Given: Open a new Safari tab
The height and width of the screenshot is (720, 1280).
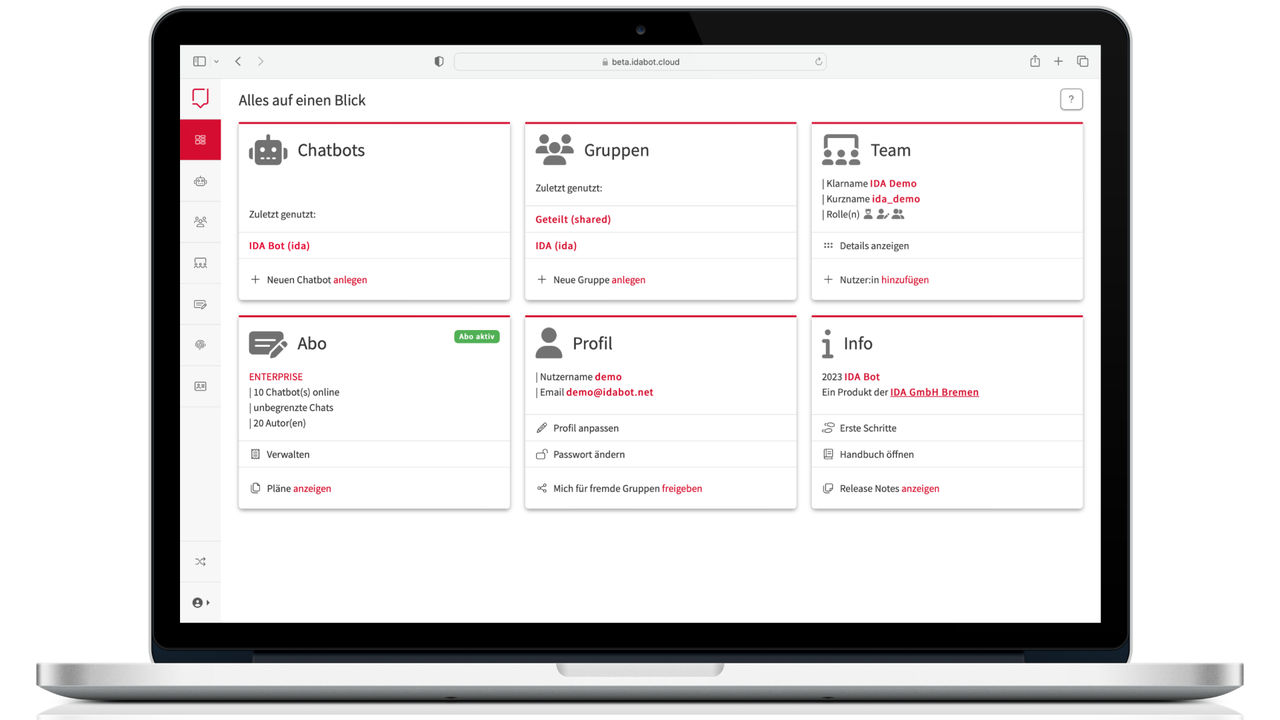Looking at the screenshot, I should [x=1058, y=62].
